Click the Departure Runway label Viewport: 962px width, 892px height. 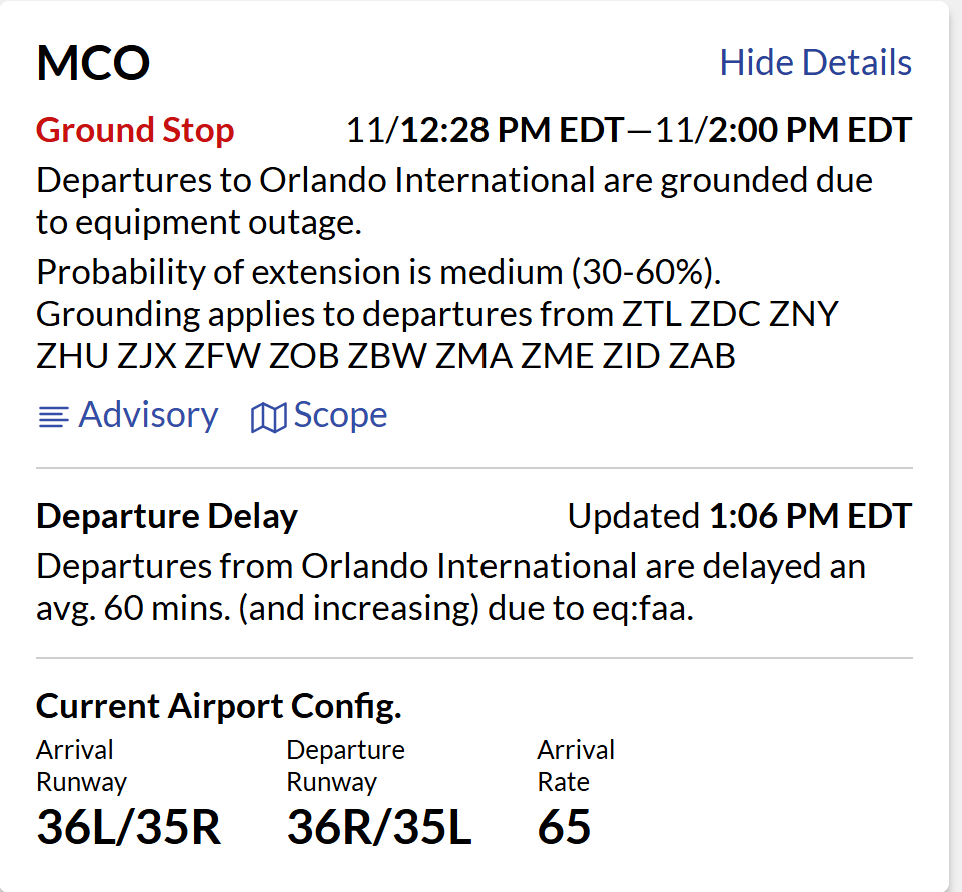click(x=345, y=765)
